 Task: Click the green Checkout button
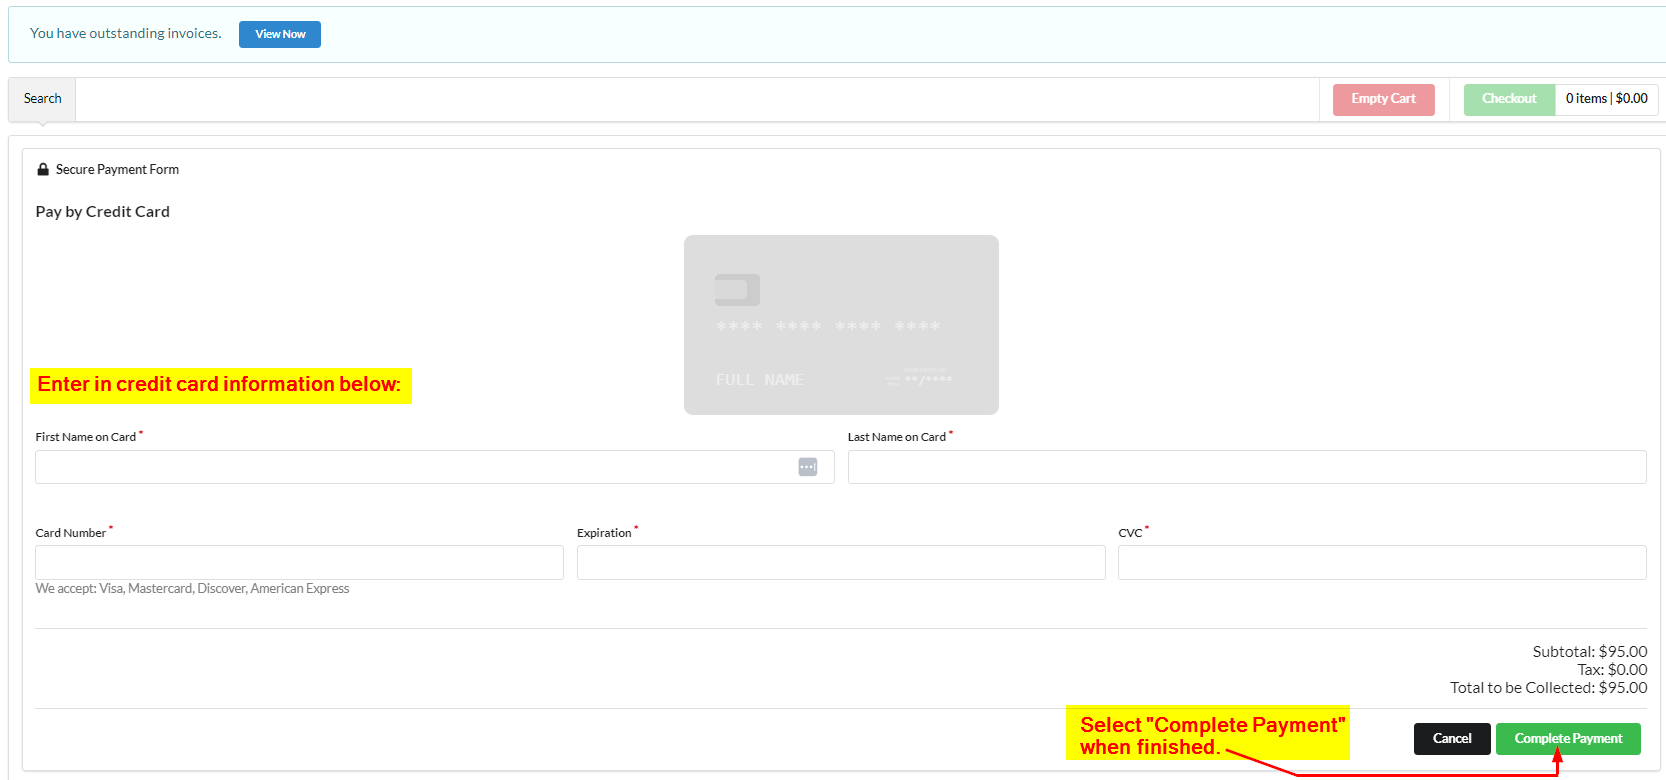click(x=1509, y=99)
